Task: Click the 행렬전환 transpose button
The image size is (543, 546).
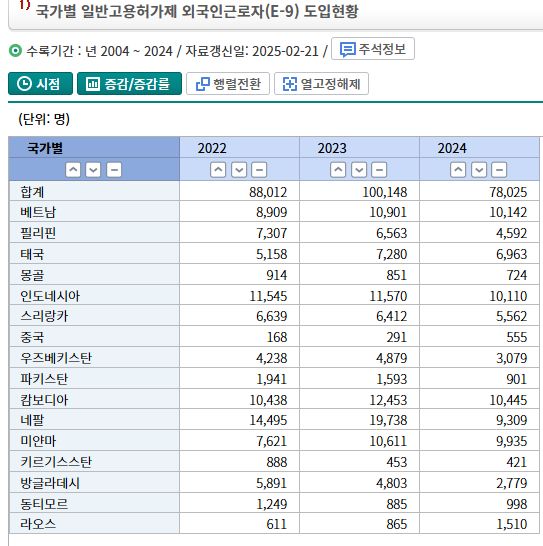Action: [x=228, y=84]
